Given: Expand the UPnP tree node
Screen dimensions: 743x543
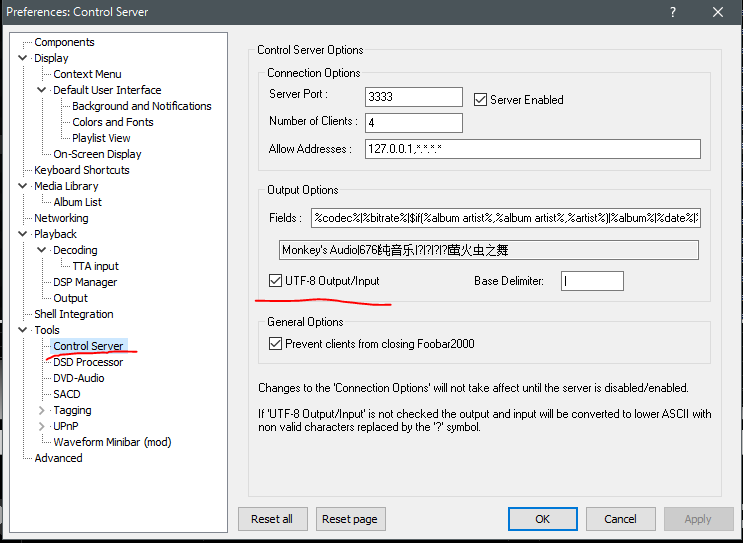Looking at the screenshot, I should (42, 426).
